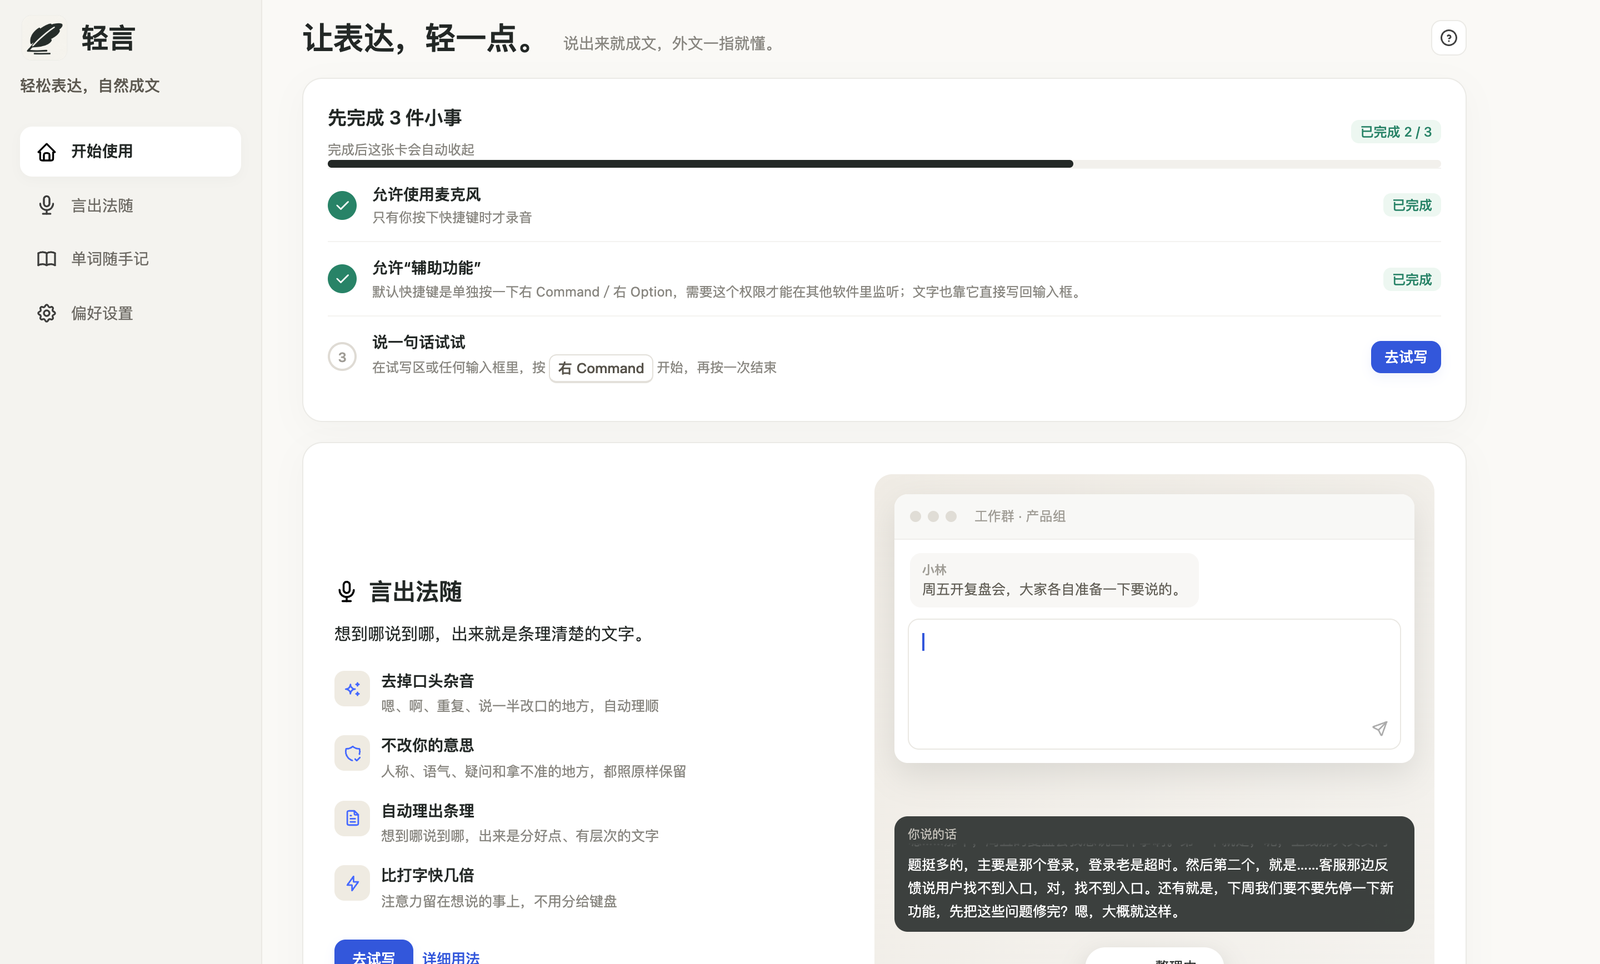Click the microphone icon next to sidebar 言出法随
Image resolution: width=1600 pixels, height=964 pixels.
[46, 205]
